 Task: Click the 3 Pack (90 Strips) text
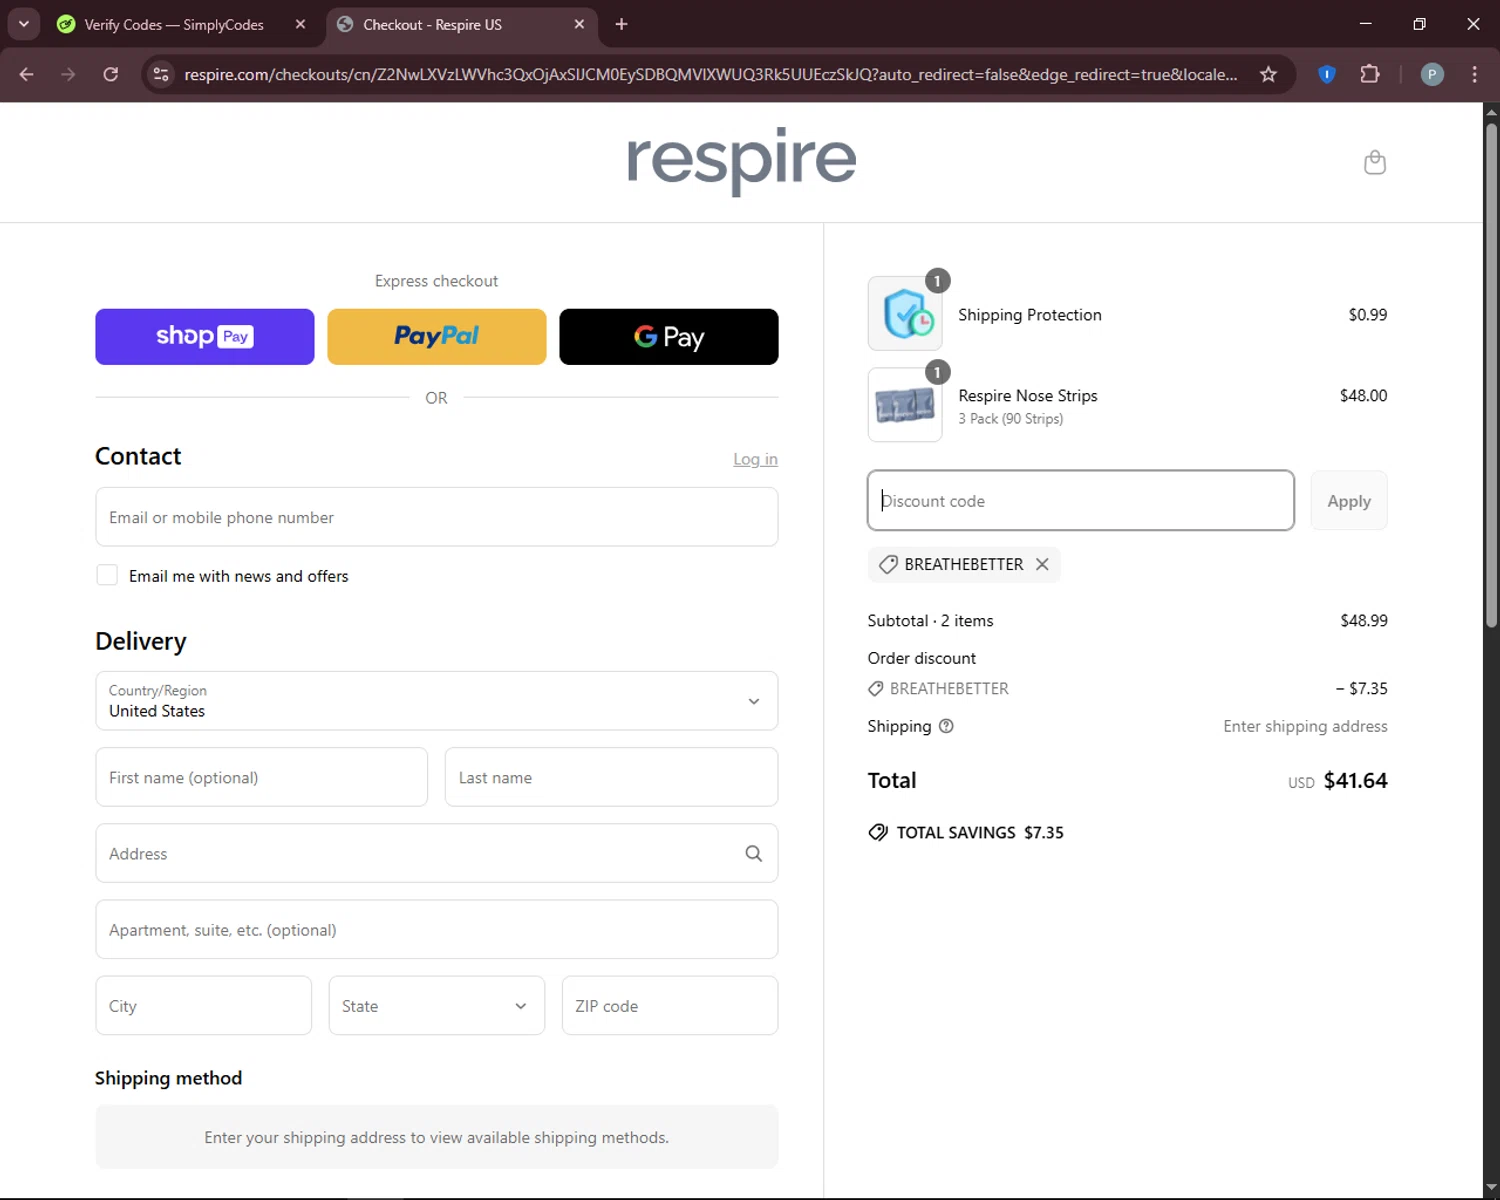pyautogui.click(x=1011, y=419)
